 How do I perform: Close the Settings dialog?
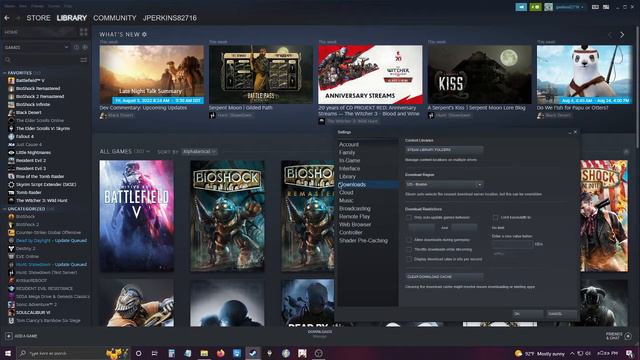[576, 132]
